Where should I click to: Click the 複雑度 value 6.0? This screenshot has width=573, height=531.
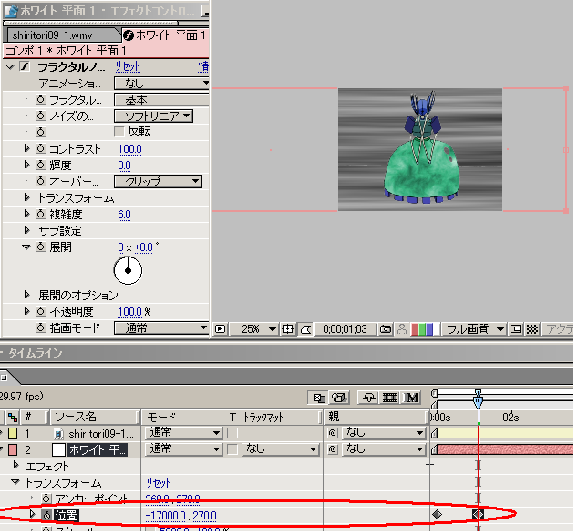pyautogui.click(x=124, y=214)
